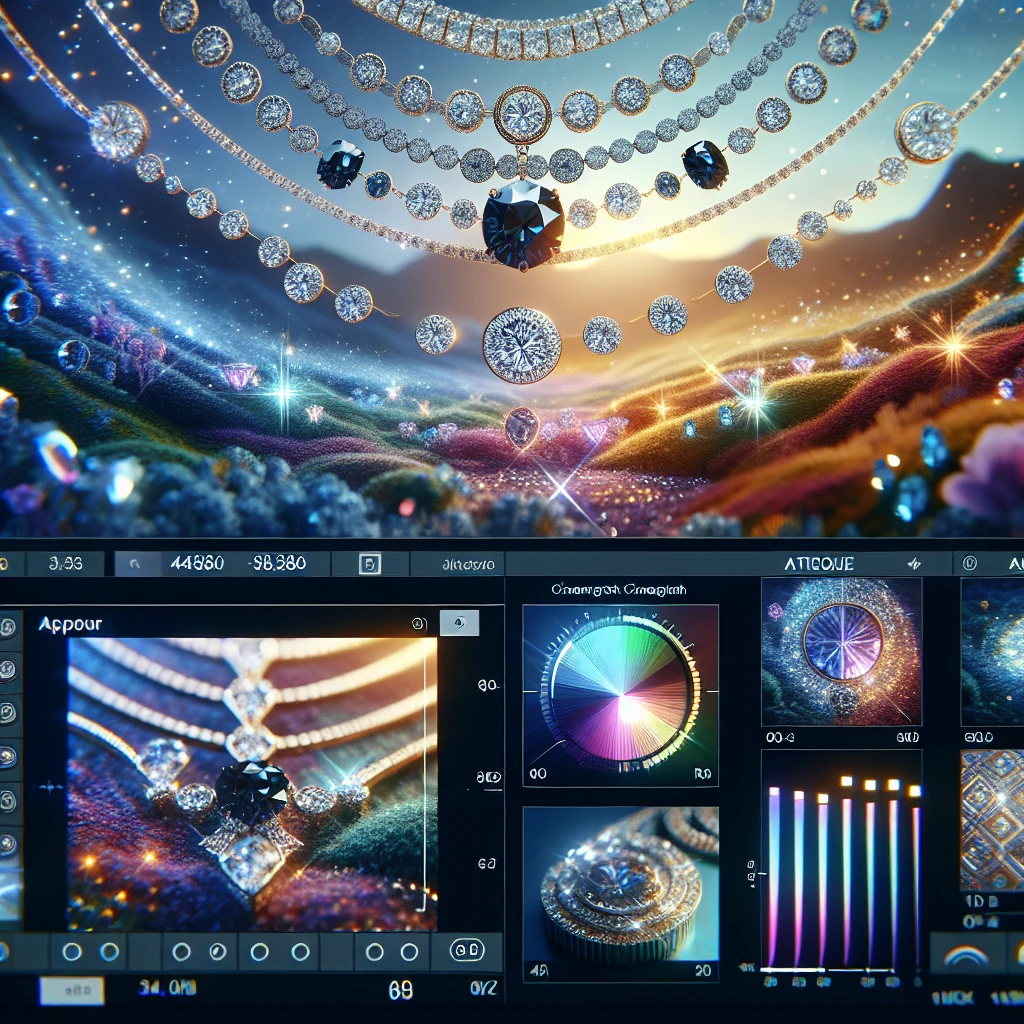
Task: Click the square icon button in top toolbar
Action: click(370, 564)
